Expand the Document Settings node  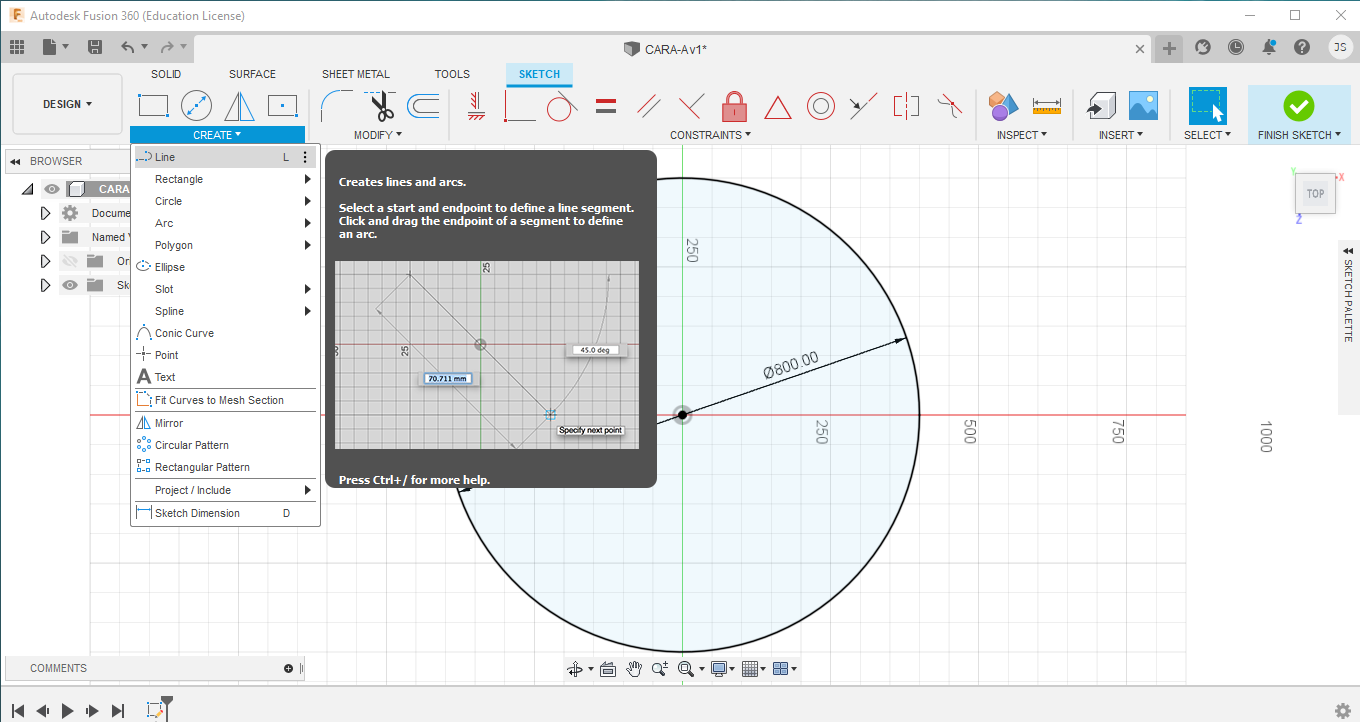45,213
